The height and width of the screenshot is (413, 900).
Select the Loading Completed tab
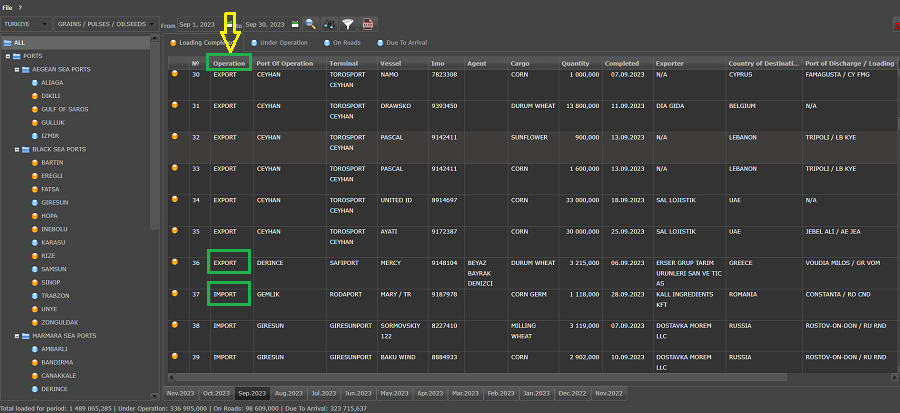pyautogui.click(x=201, y=42)
